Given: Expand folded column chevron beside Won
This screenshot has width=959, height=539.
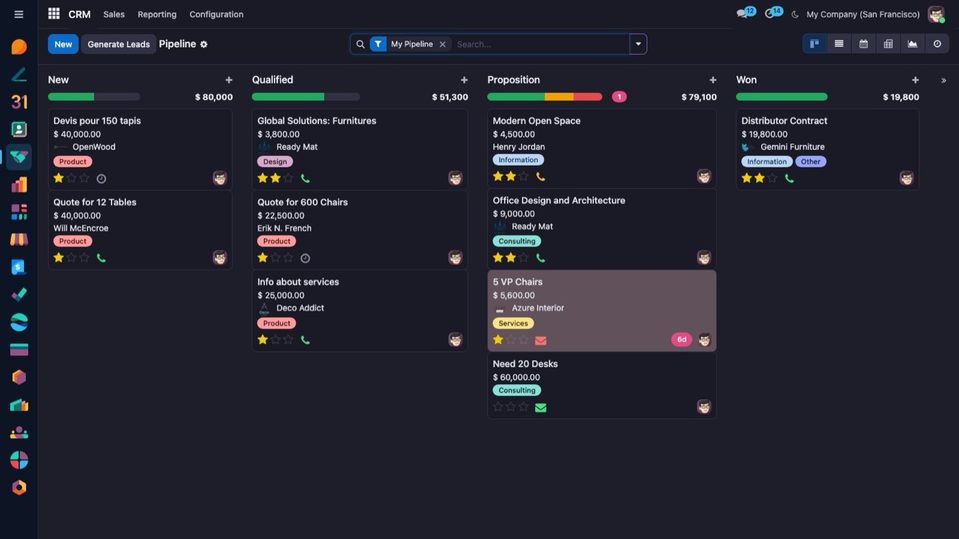Looking at the screenshot, I should pos(944,80).
